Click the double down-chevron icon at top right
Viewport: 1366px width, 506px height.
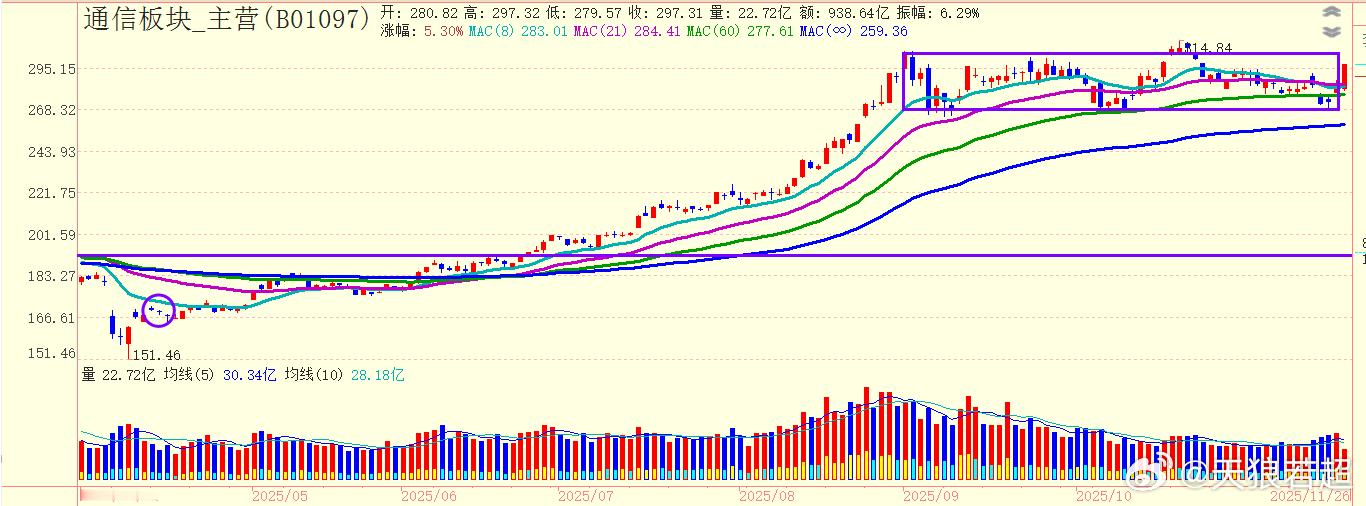pyautogui.click(x=1330, y=31)
